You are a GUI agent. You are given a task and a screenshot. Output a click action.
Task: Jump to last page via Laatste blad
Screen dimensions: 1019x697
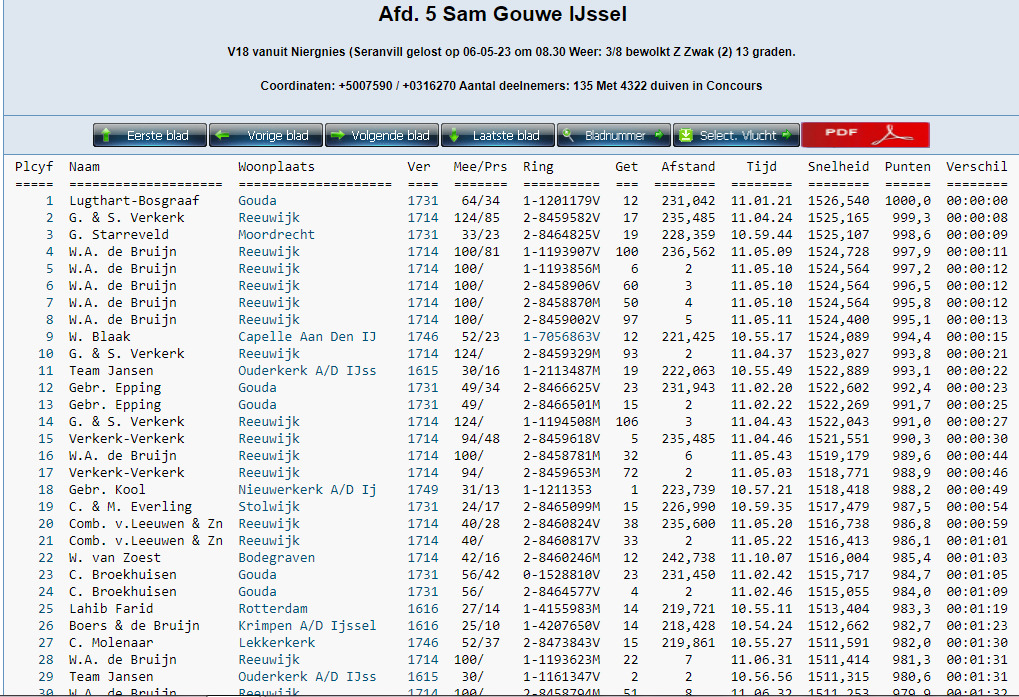[497, 135]
